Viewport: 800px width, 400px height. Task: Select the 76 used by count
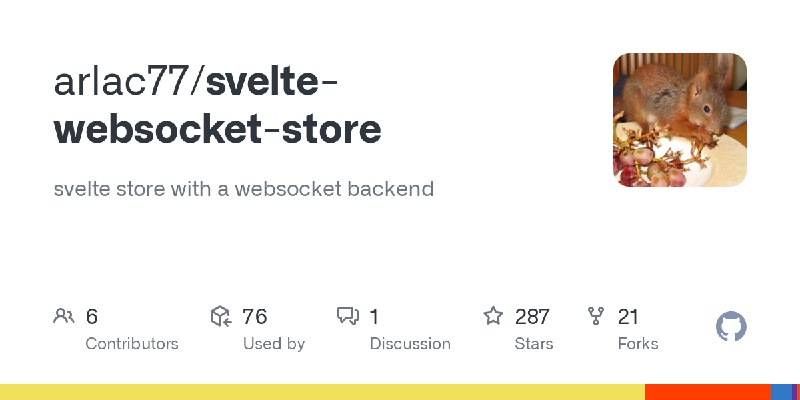pyautogui.click(x=255, y=317)
